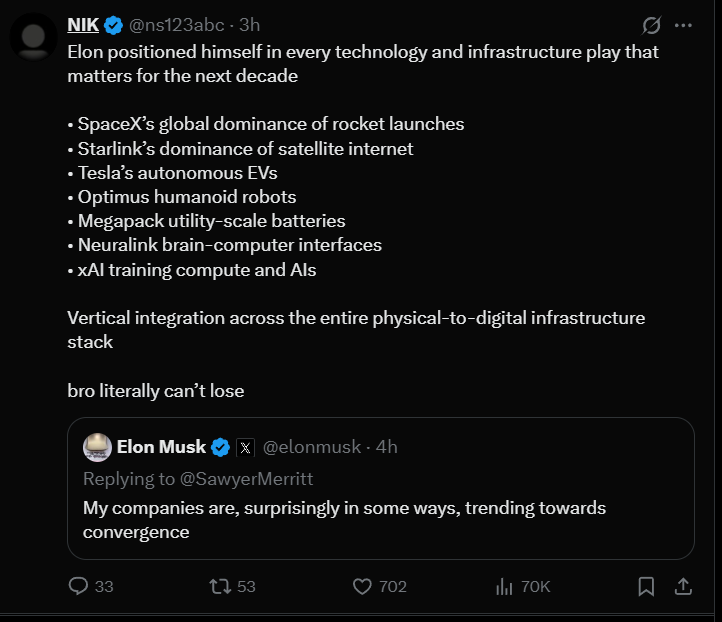Click the Grok explain icon
Image resolution: width=722 pixels, height=622 pixels.
[x=651, y=25]
